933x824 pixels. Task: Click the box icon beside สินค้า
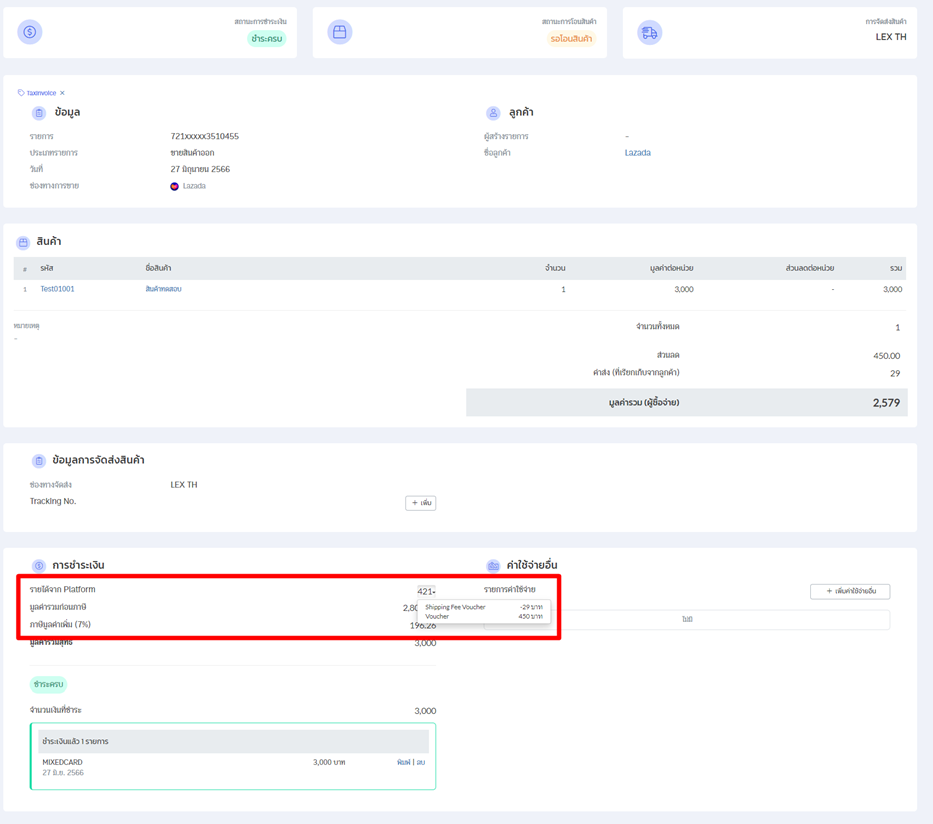25,241
